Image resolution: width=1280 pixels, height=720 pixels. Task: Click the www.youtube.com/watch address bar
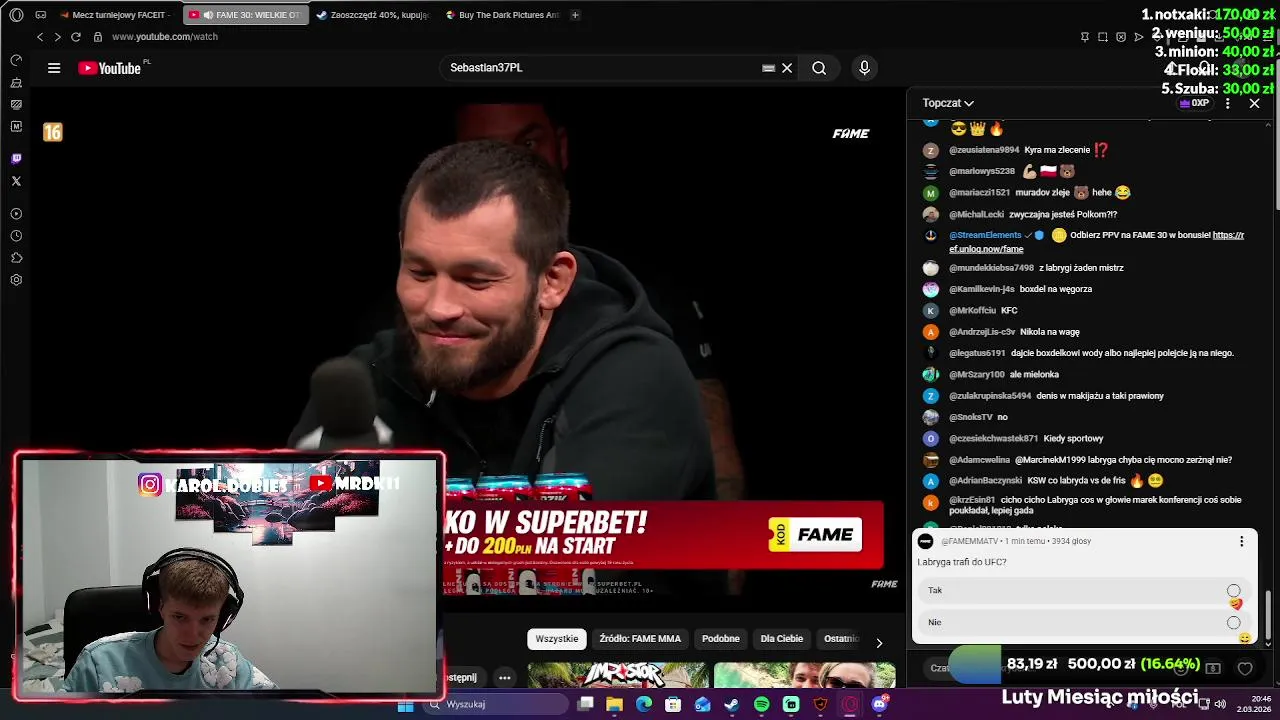(x=165, y=37)
